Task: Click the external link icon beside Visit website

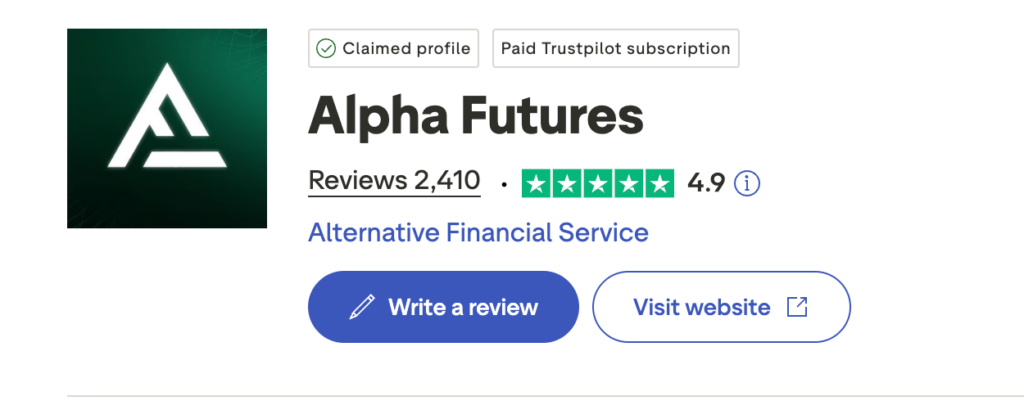Action: [x=797, y=307]
